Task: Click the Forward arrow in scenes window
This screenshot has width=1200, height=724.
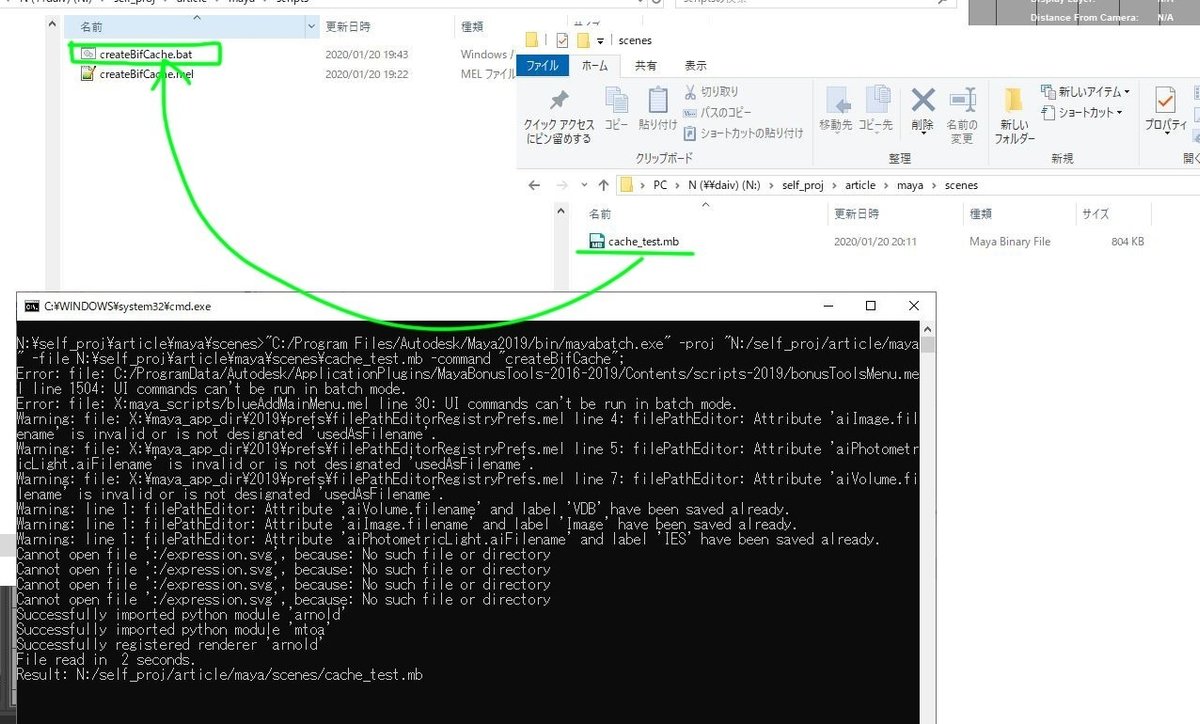Action: 560,185
